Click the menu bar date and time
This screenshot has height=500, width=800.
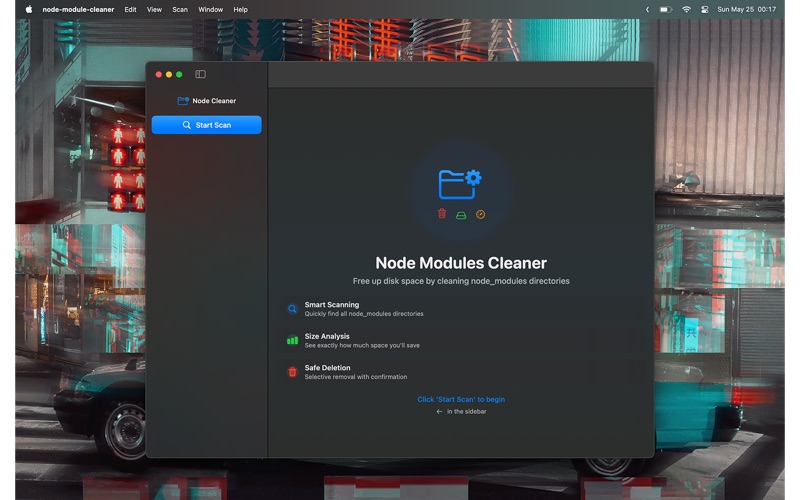746,9
